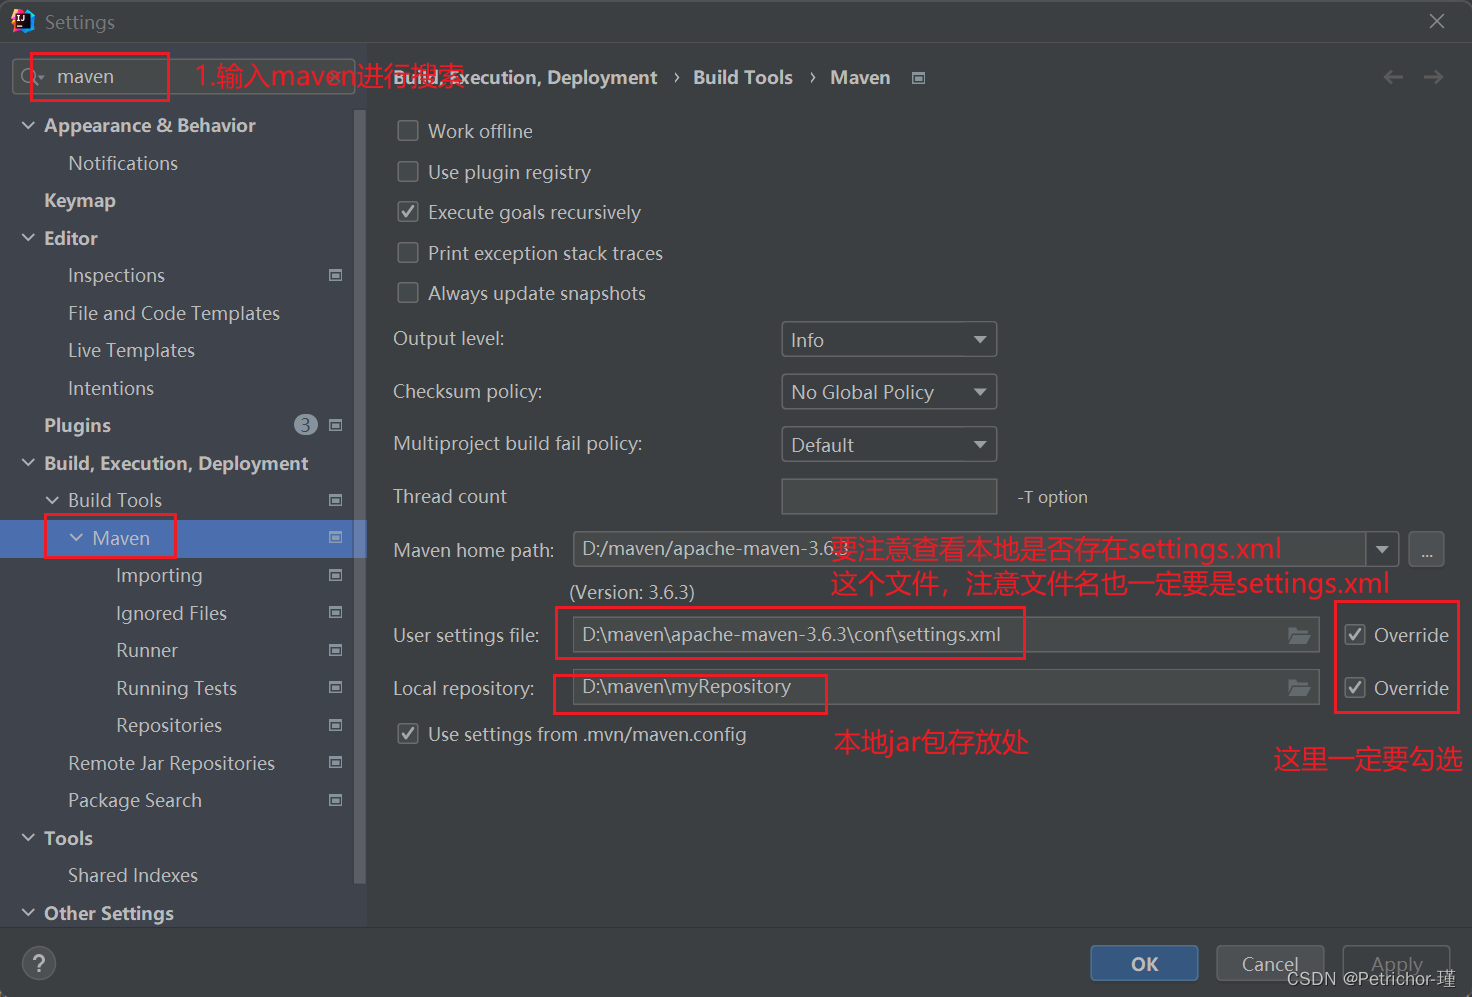This screenshot has width=1472, height=997.
Task: Open File and Code Templates page
Action: click(174, 313)
